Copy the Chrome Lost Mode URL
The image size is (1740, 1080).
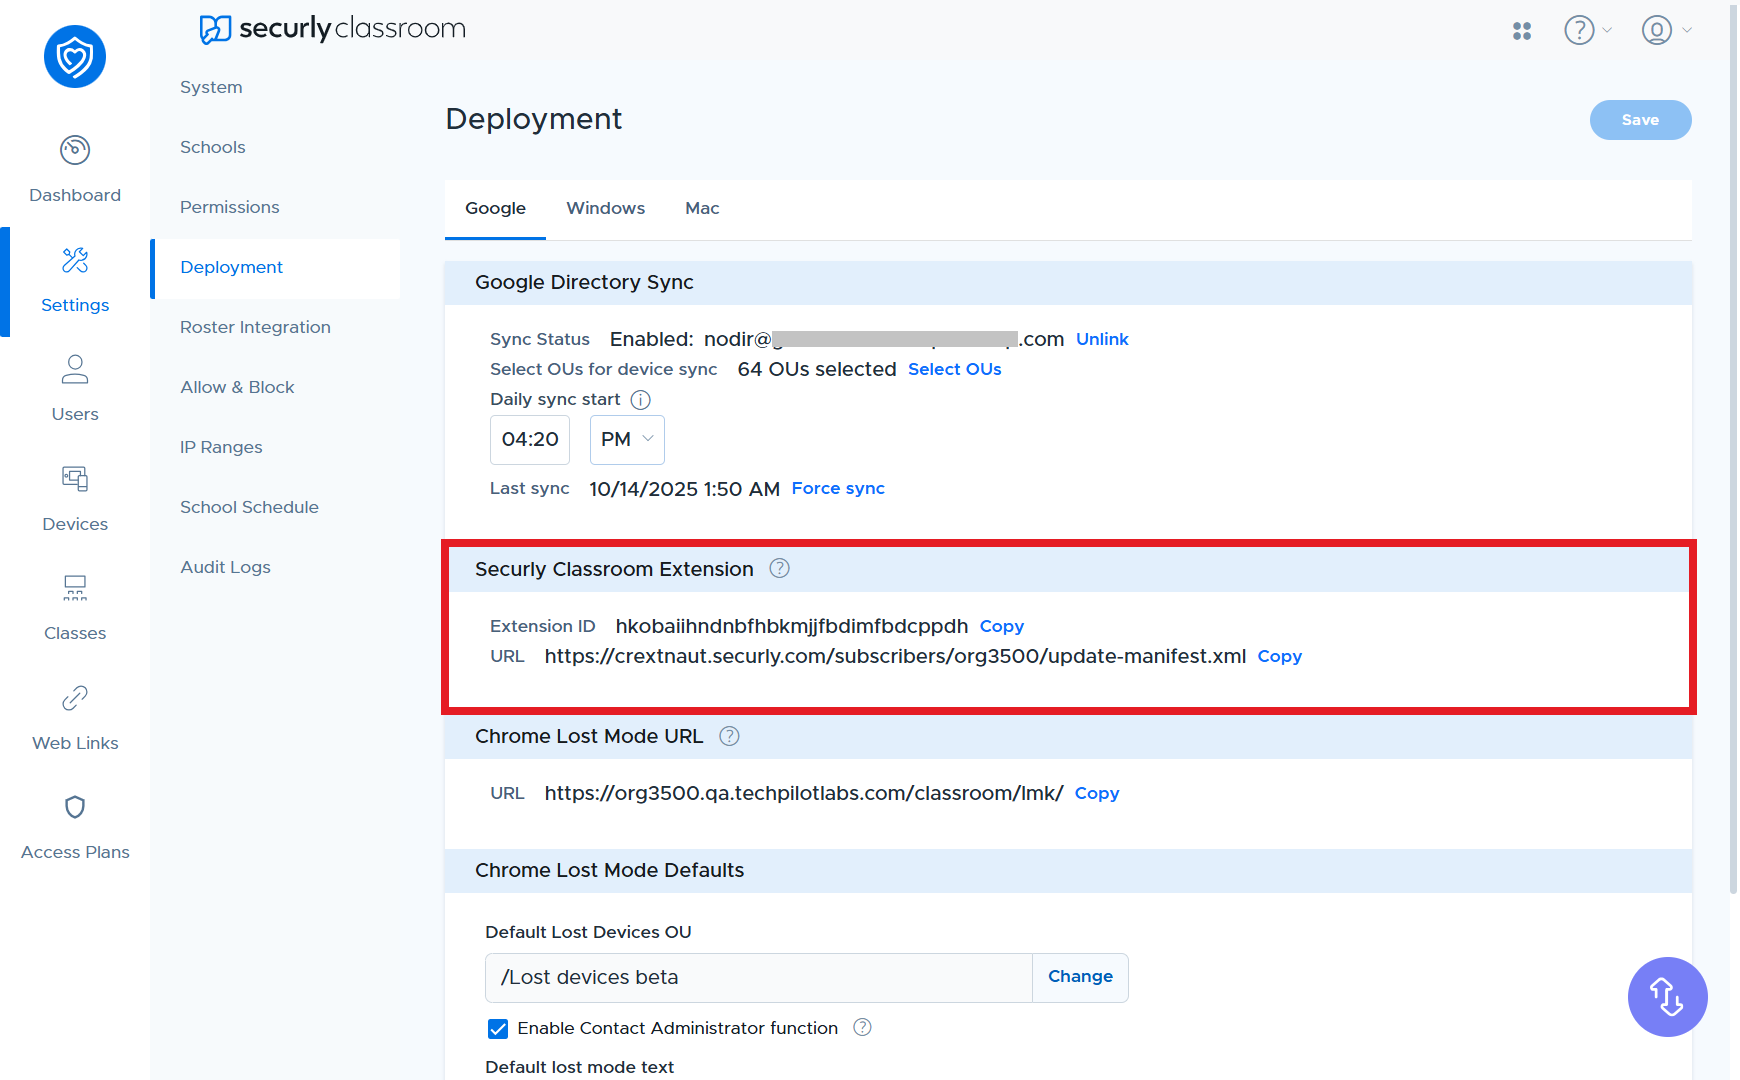(1097, 793)
